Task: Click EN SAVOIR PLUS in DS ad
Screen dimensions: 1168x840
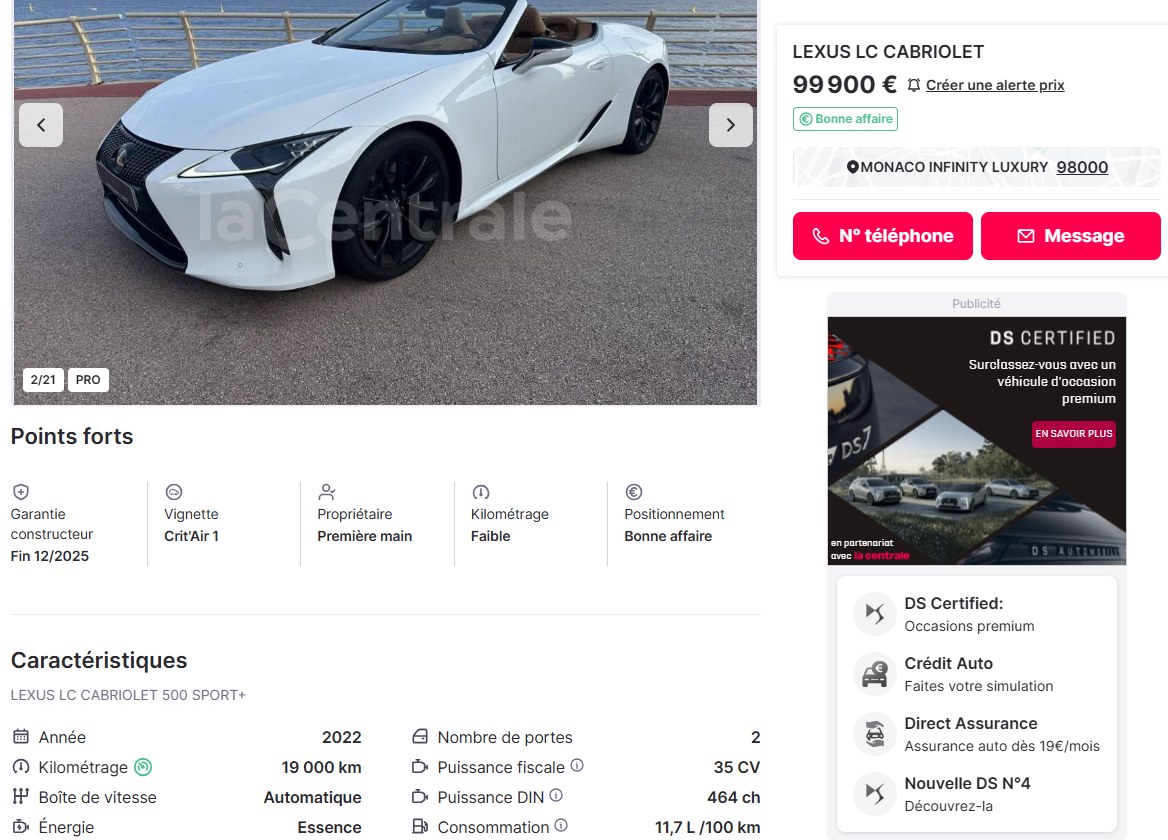Action: click(x=1073, y=433)
